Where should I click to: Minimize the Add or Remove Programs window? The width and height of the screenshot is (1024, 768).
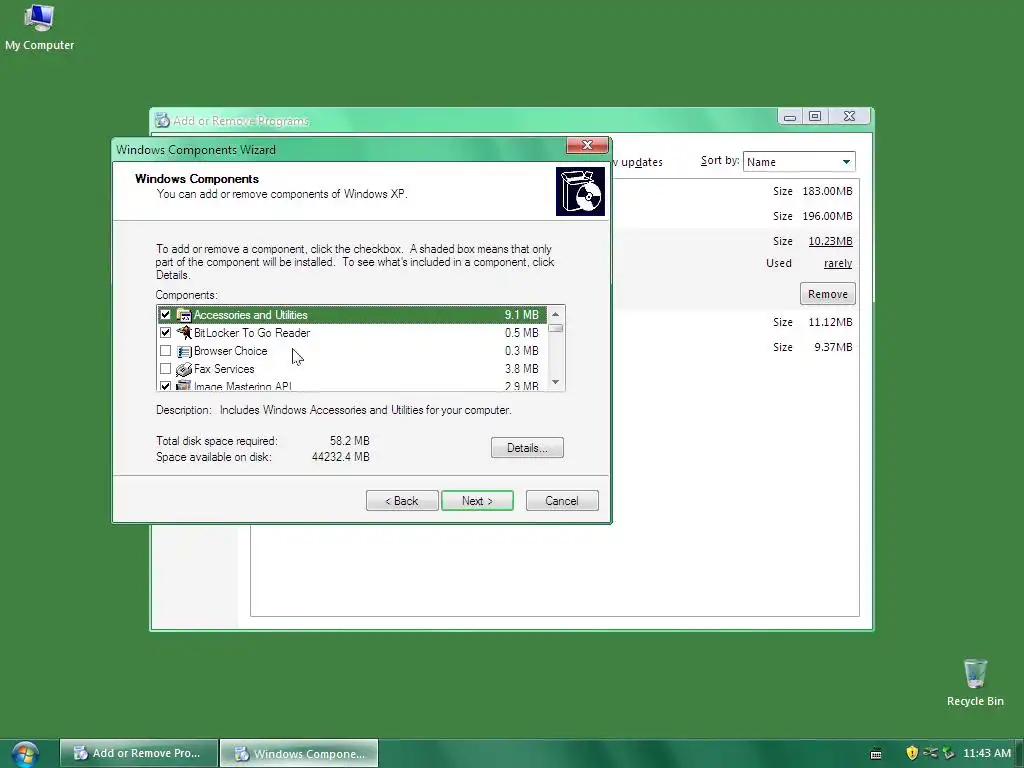tap(790, 116)
